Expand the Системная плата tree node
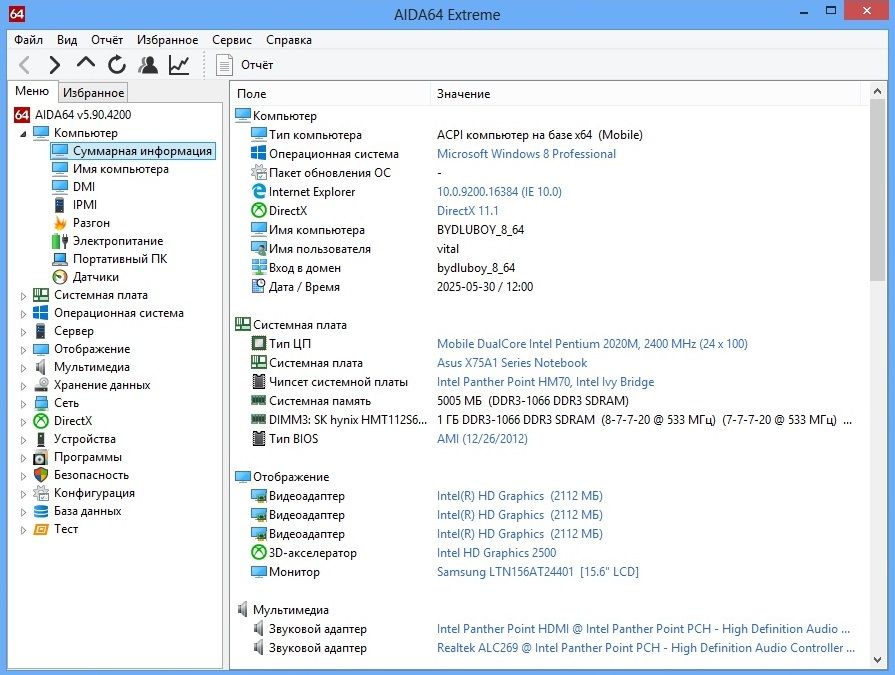895x675 pixels. [23, 296]
